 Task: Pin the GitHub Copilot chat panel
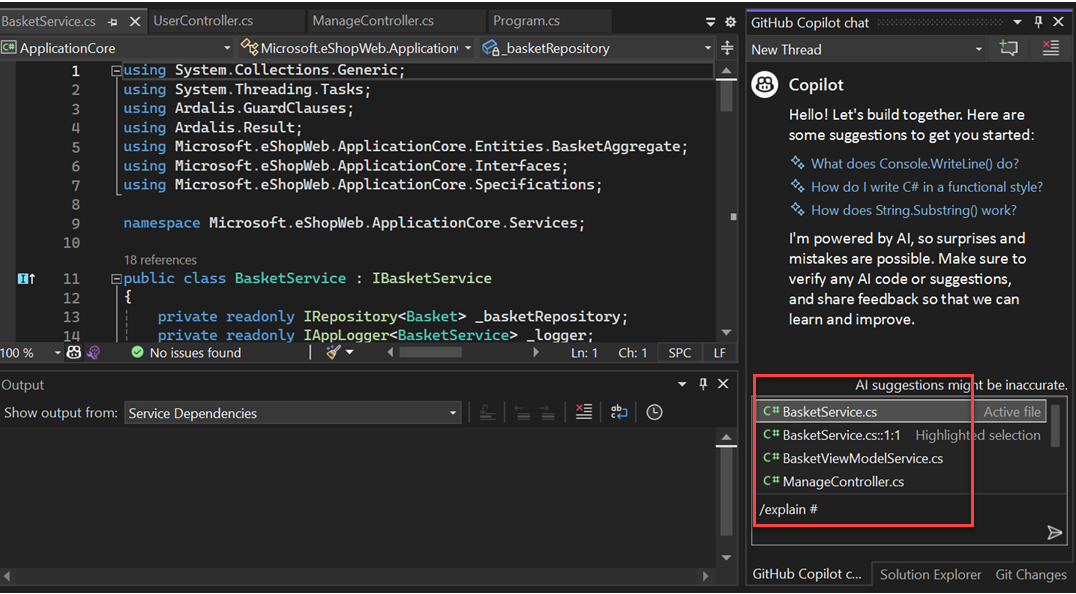pyautogui.click(x=1039, y=22)
